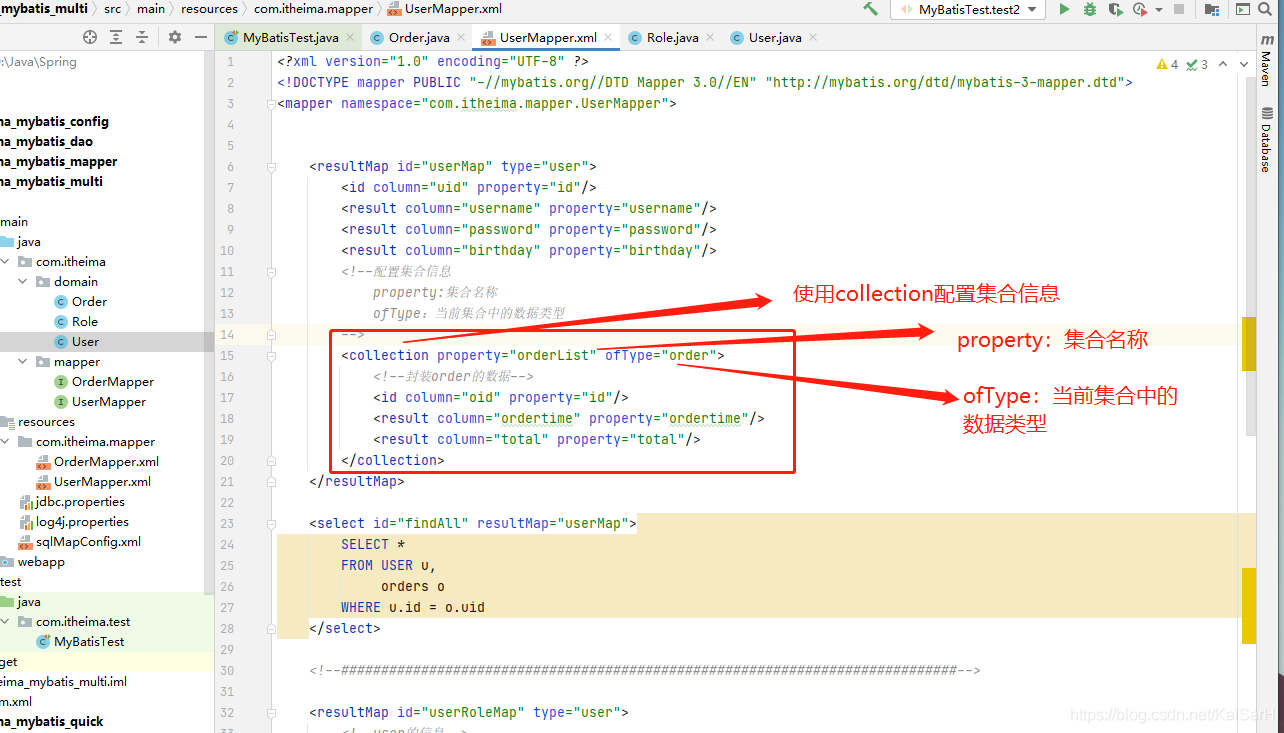Image resolution: width=1284 pixels, height=733 pixels.
Task: Click the locate opened file target icon
Action: (90, 37)
